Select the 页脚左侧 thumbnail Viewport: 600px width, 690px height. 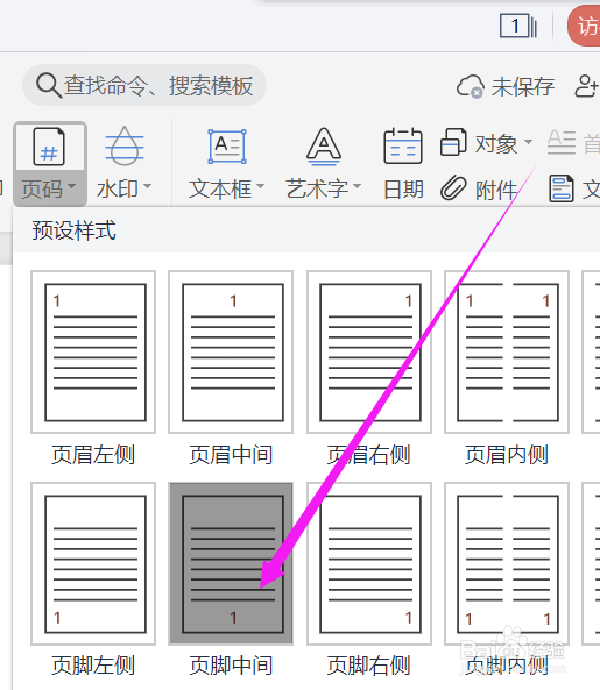93,564
